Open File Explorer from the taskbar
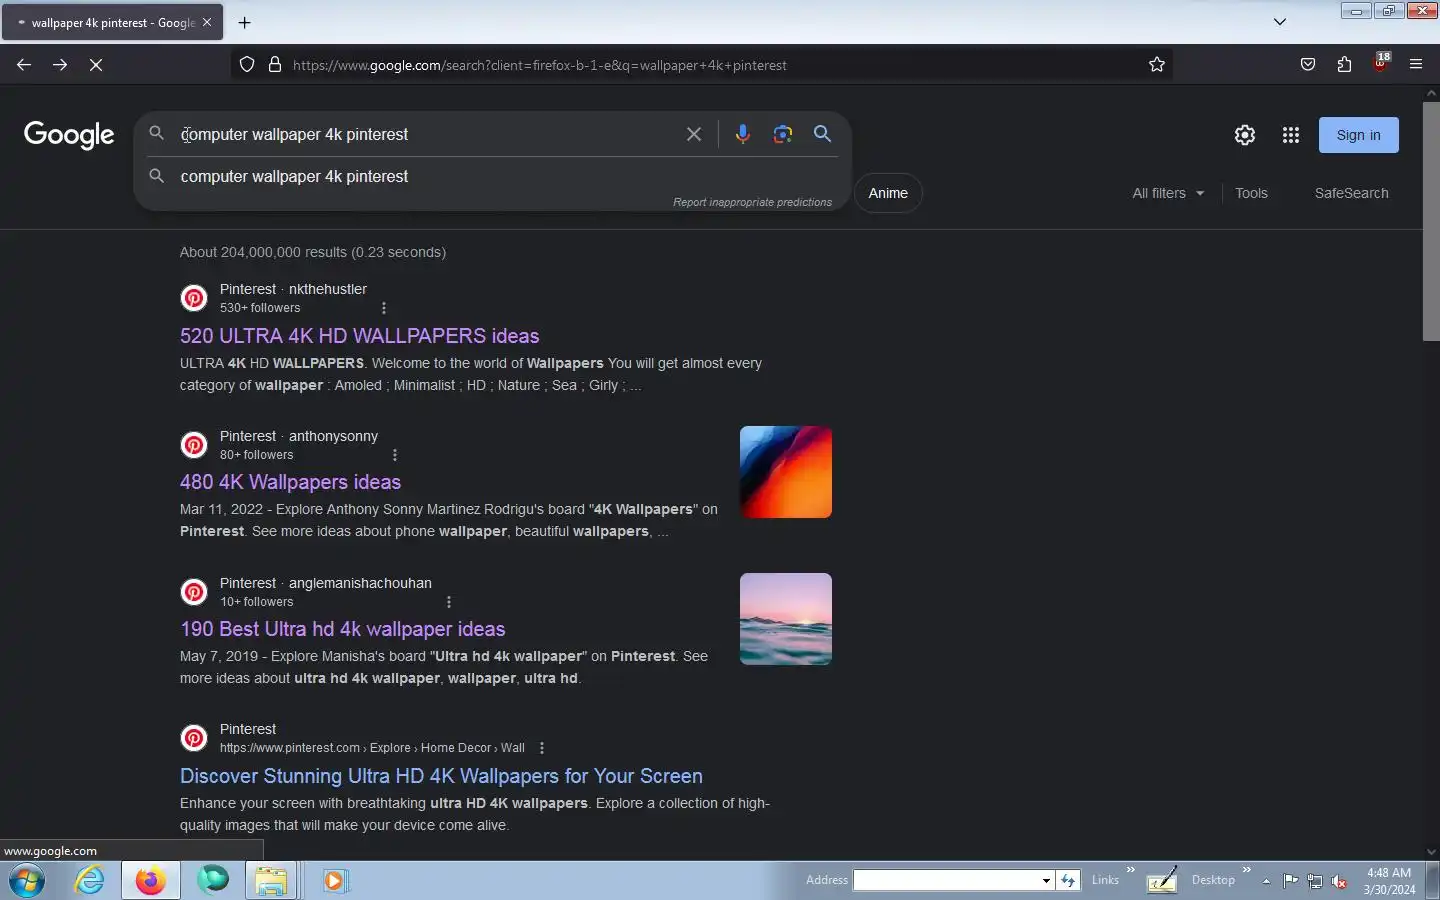The width and height of the screenshot is (1440, 900). 271,881
